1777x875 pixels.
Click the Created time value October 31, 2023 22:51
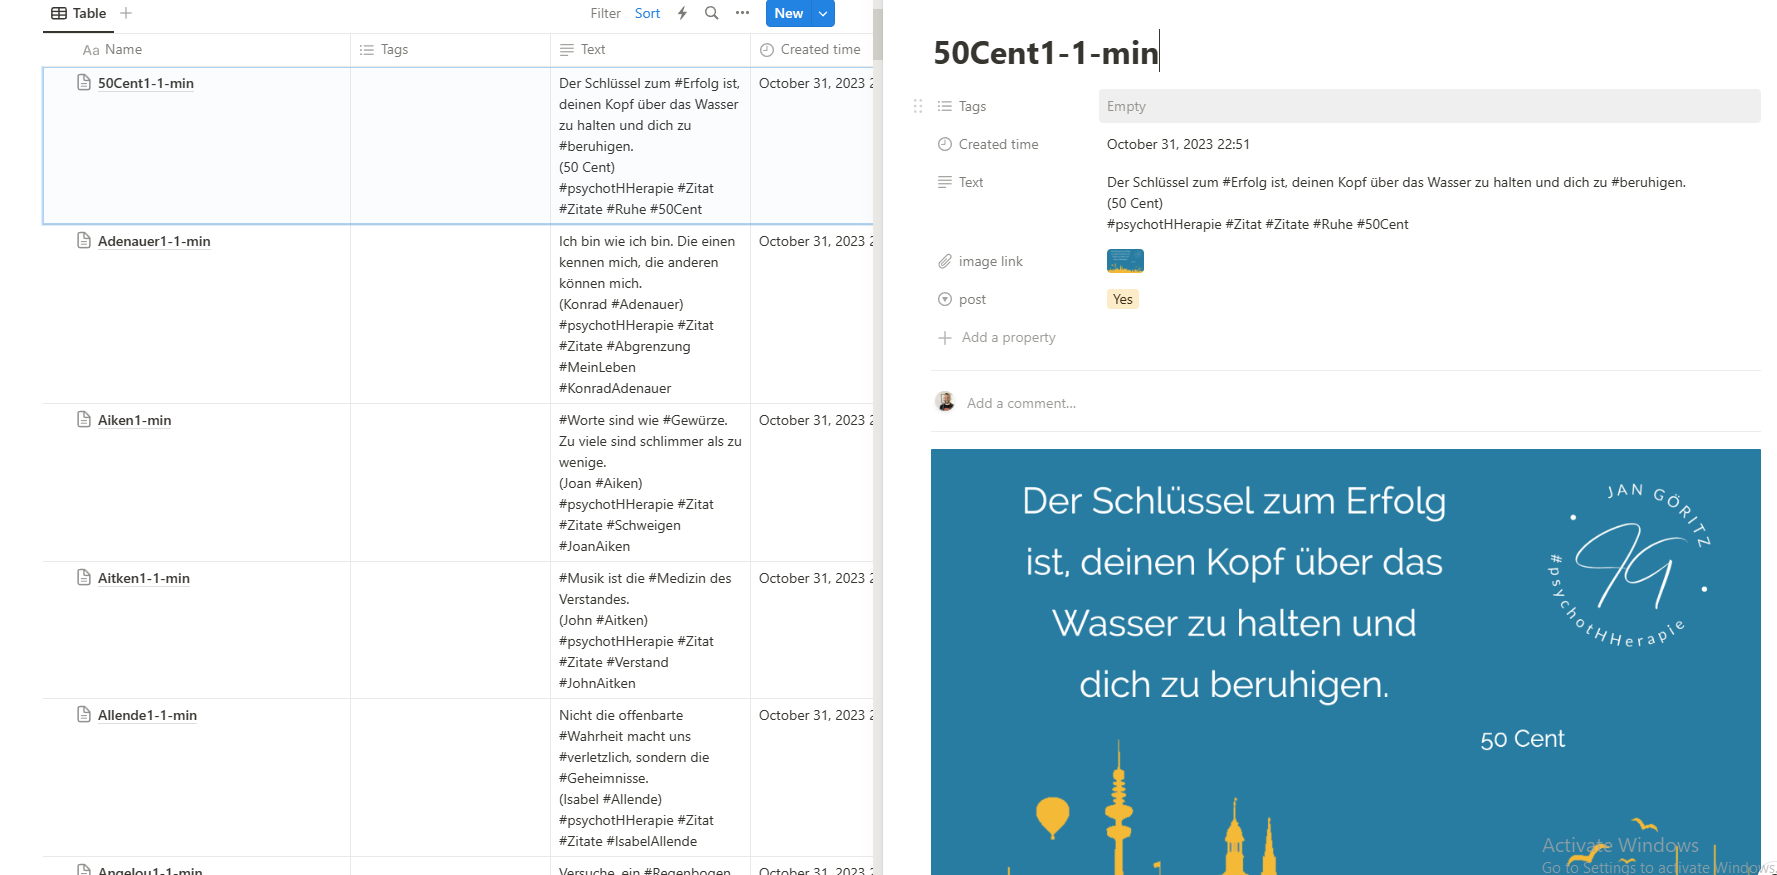[x=1178, y=144]
